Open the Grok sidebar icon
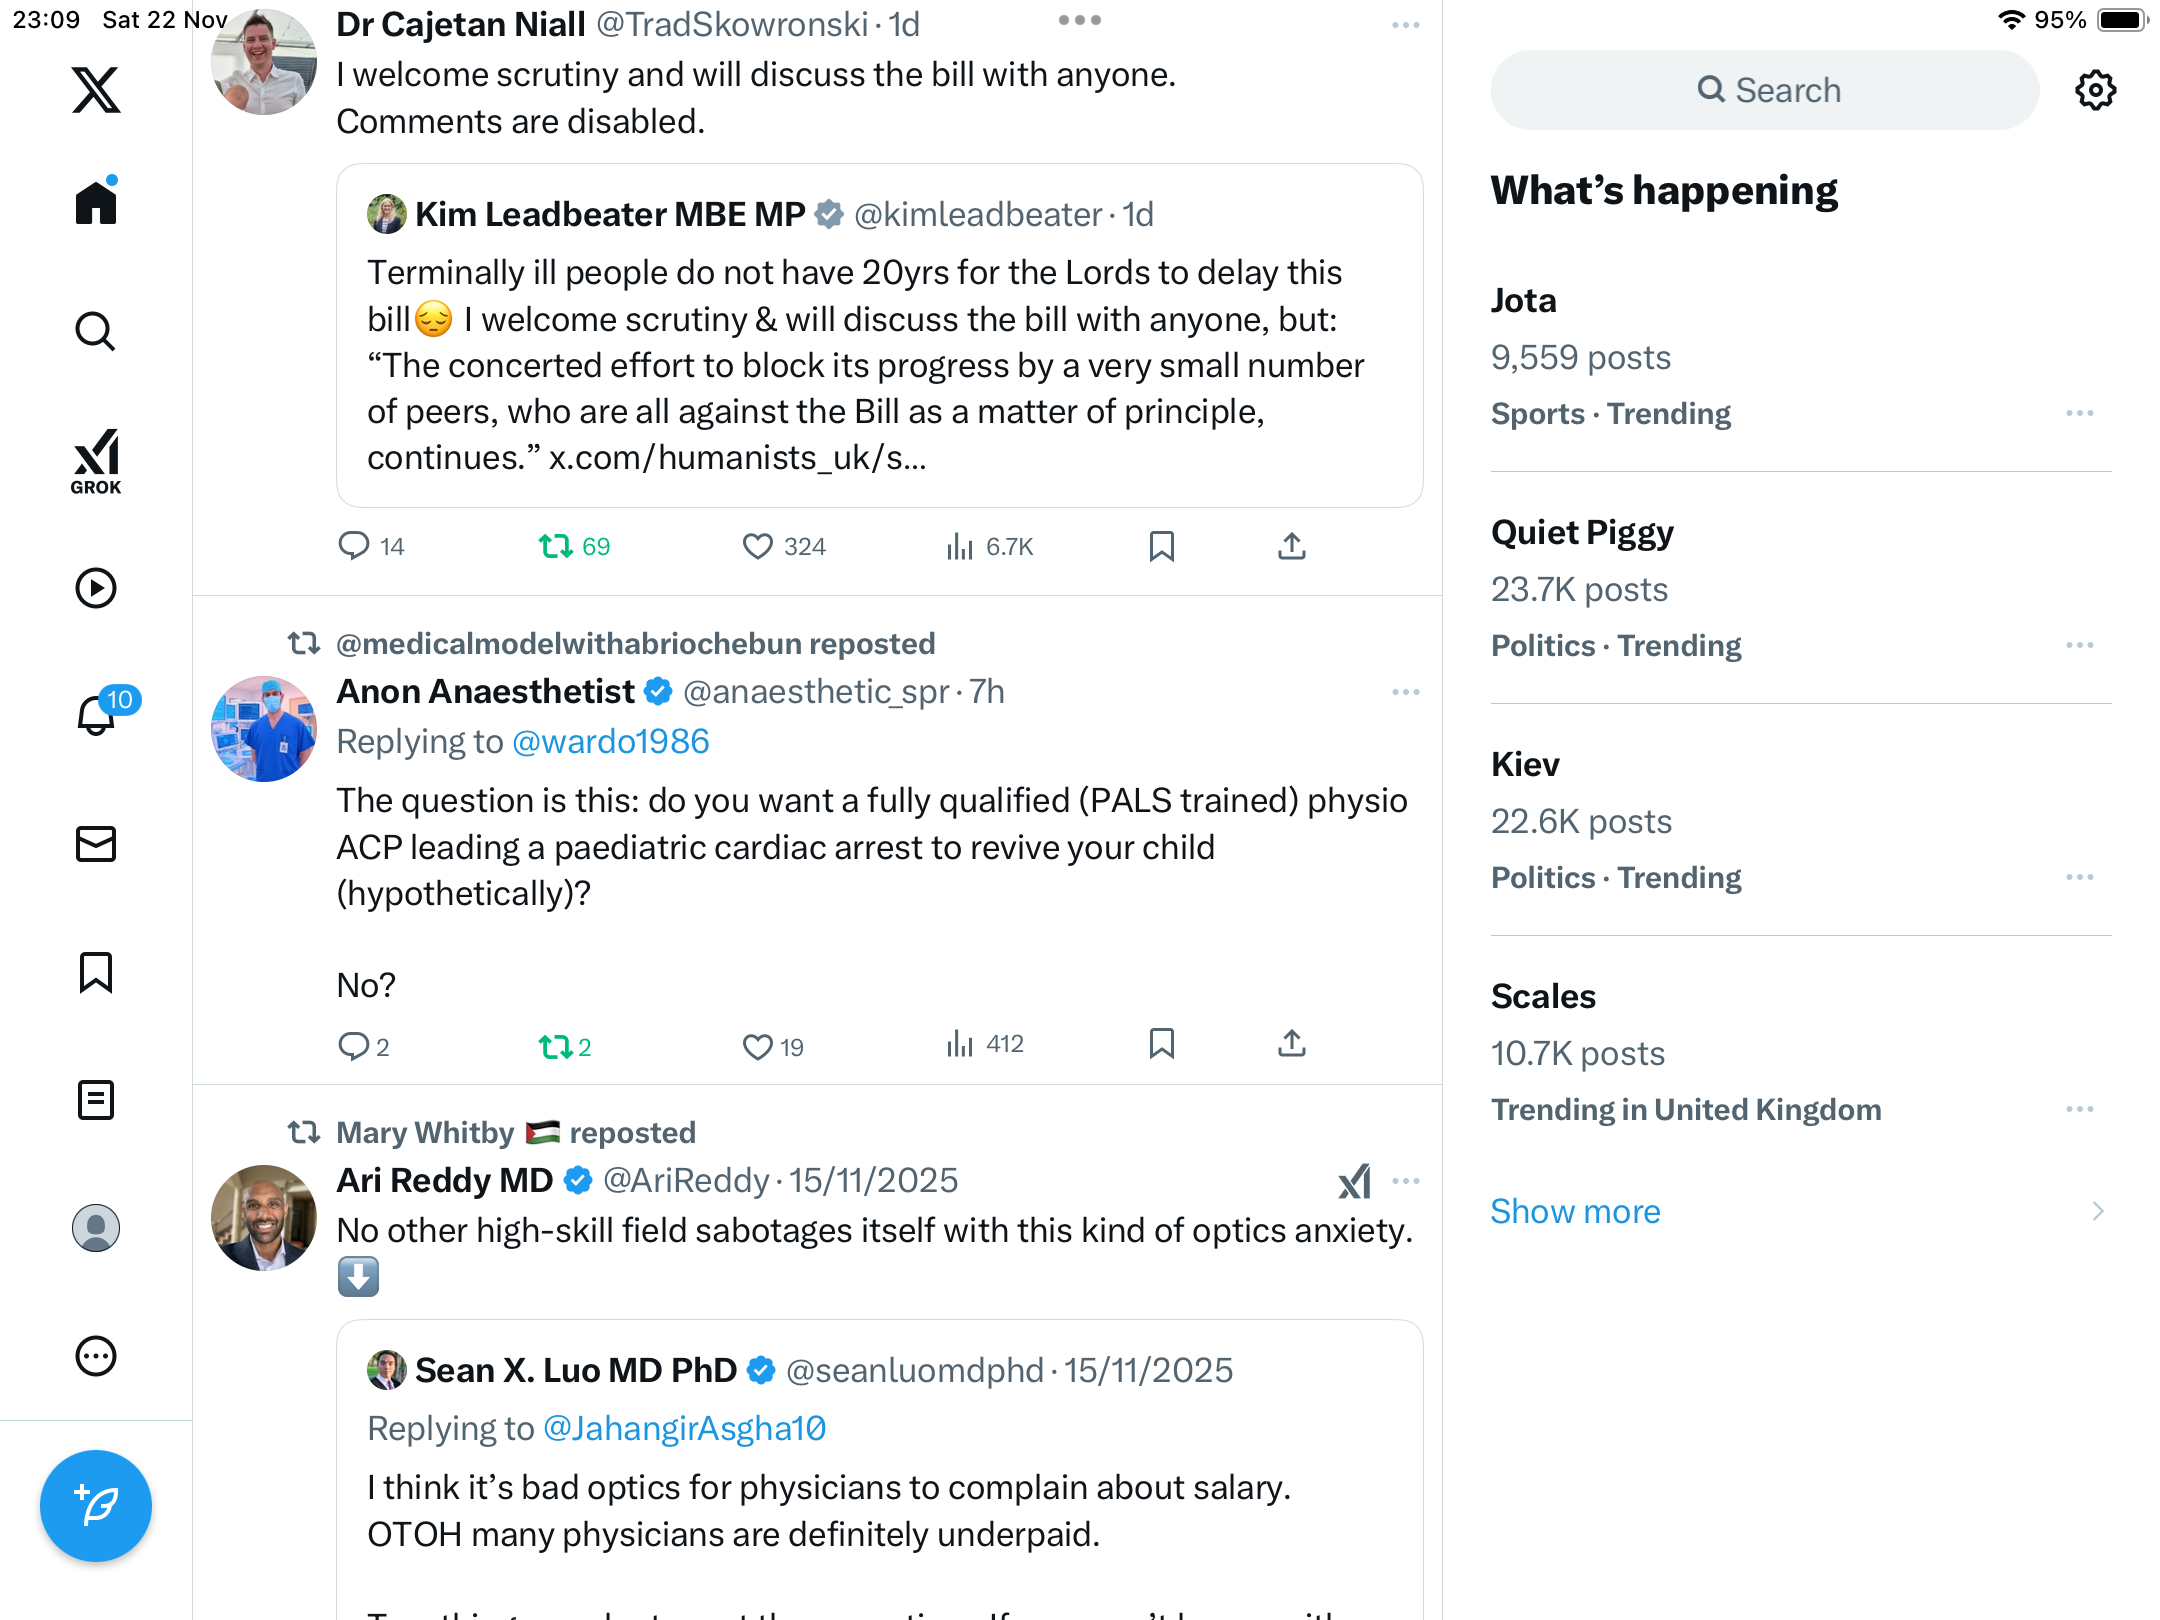The image size is (2160, 1620). 96,461
